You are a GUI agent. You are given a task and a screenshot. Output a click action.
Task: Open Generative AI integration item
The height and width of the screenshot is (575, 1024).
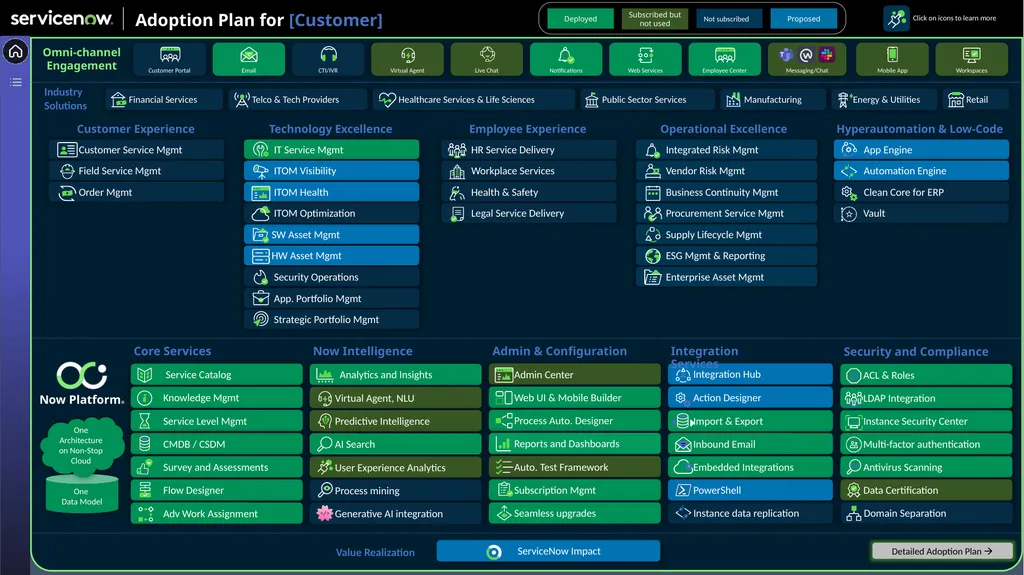tap(396, 514)
